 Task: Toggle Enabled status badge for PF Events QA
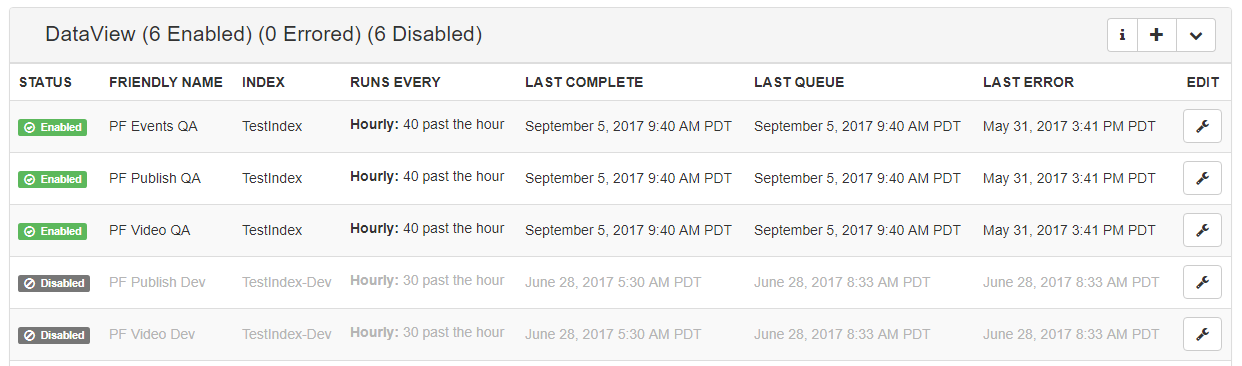coord(52,127)
